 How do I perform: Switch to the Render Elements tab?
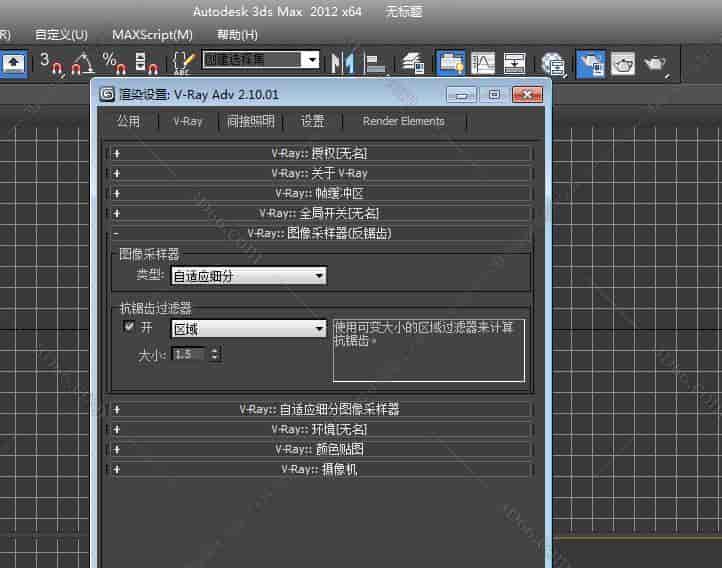click(x=403, y=121)
